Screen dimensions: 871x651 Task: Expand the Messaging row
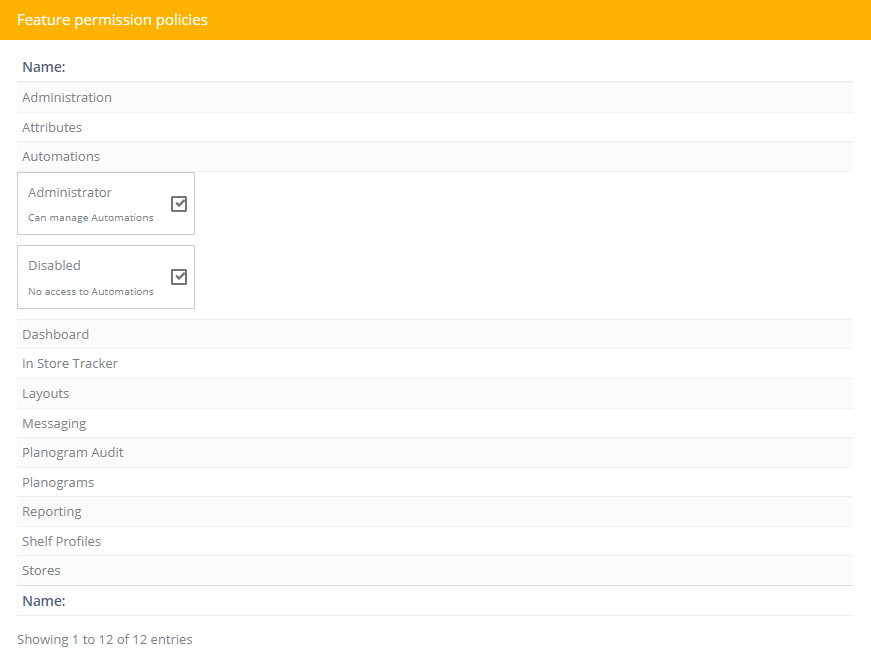click(x=435, y=423)
